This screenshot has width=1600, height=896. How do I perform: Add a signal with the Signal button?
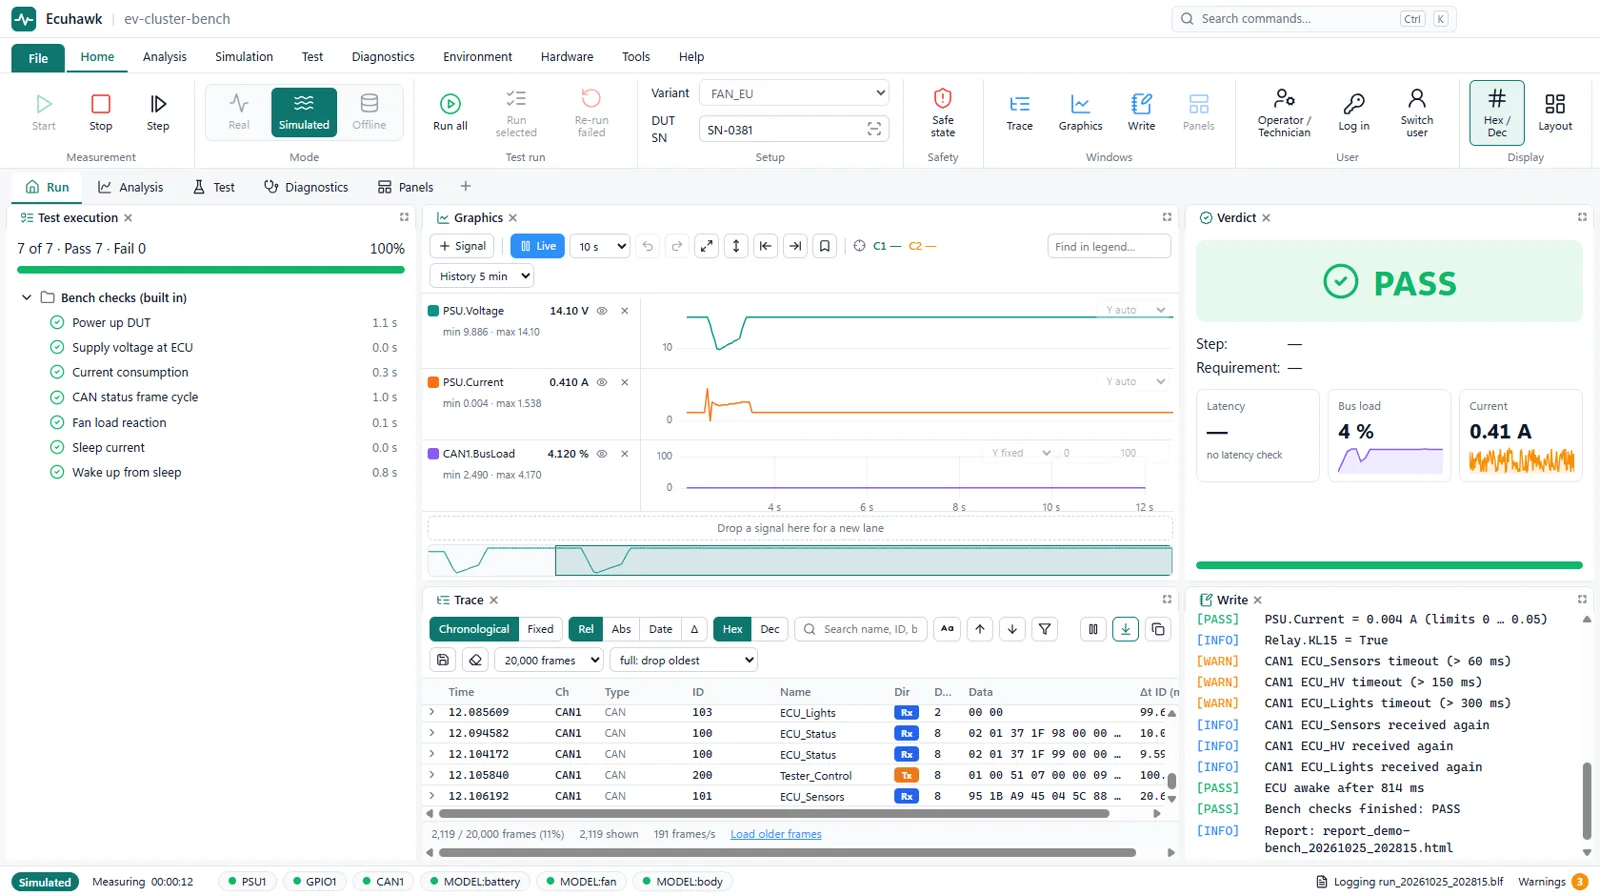click(462, 246)
